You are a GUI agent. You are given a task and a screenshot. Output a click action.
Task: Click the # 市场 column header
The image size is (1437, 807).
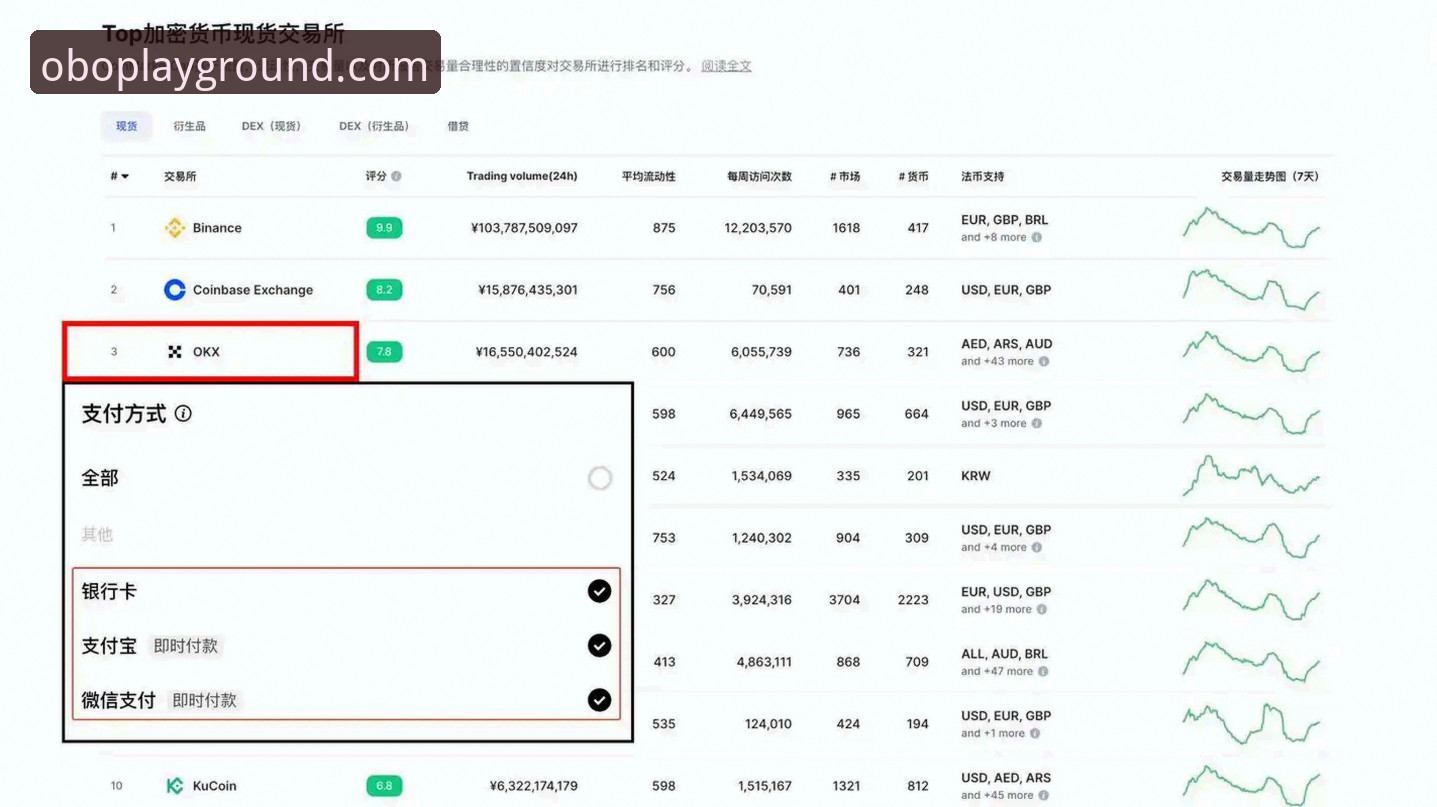[x=845, y=176]
